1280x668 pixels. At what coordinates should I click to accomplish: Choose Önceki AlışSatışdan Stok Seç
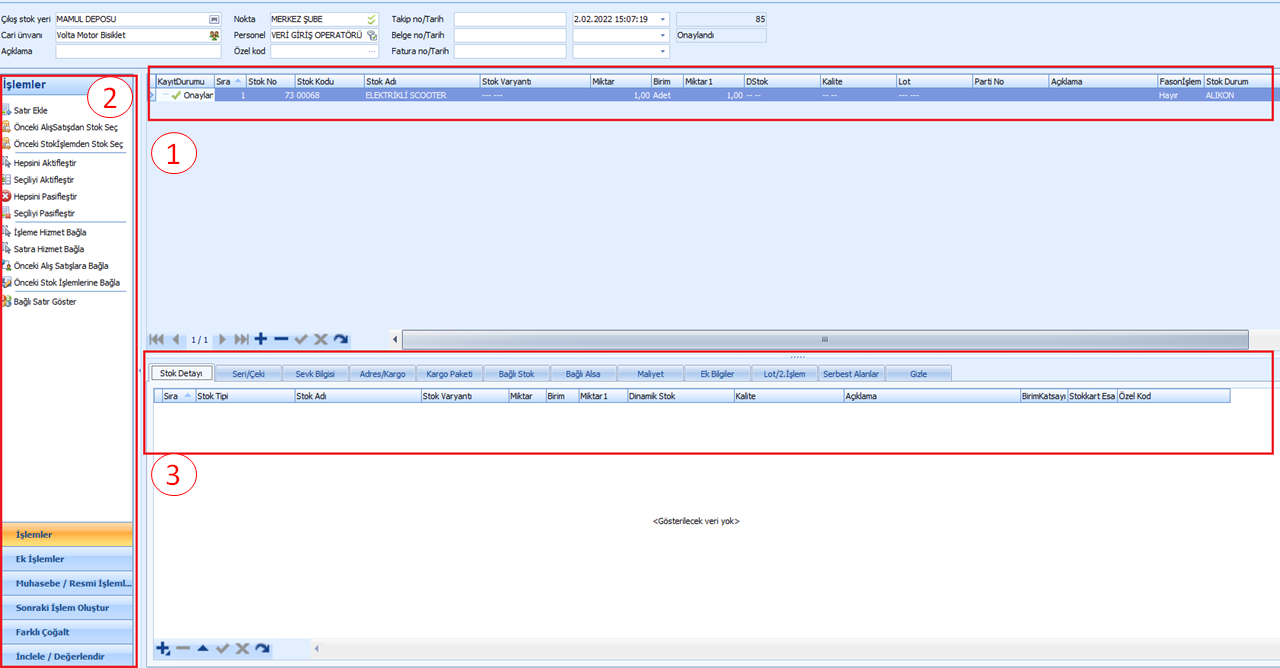coord(66,127)
